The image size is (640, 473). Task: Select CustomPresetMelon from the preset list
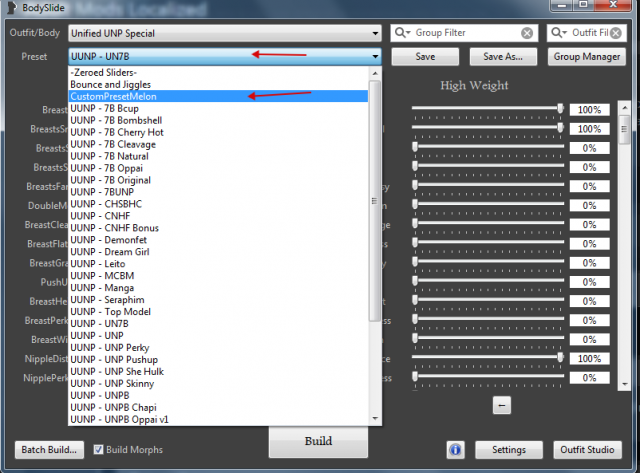click(x=112, y=96)
